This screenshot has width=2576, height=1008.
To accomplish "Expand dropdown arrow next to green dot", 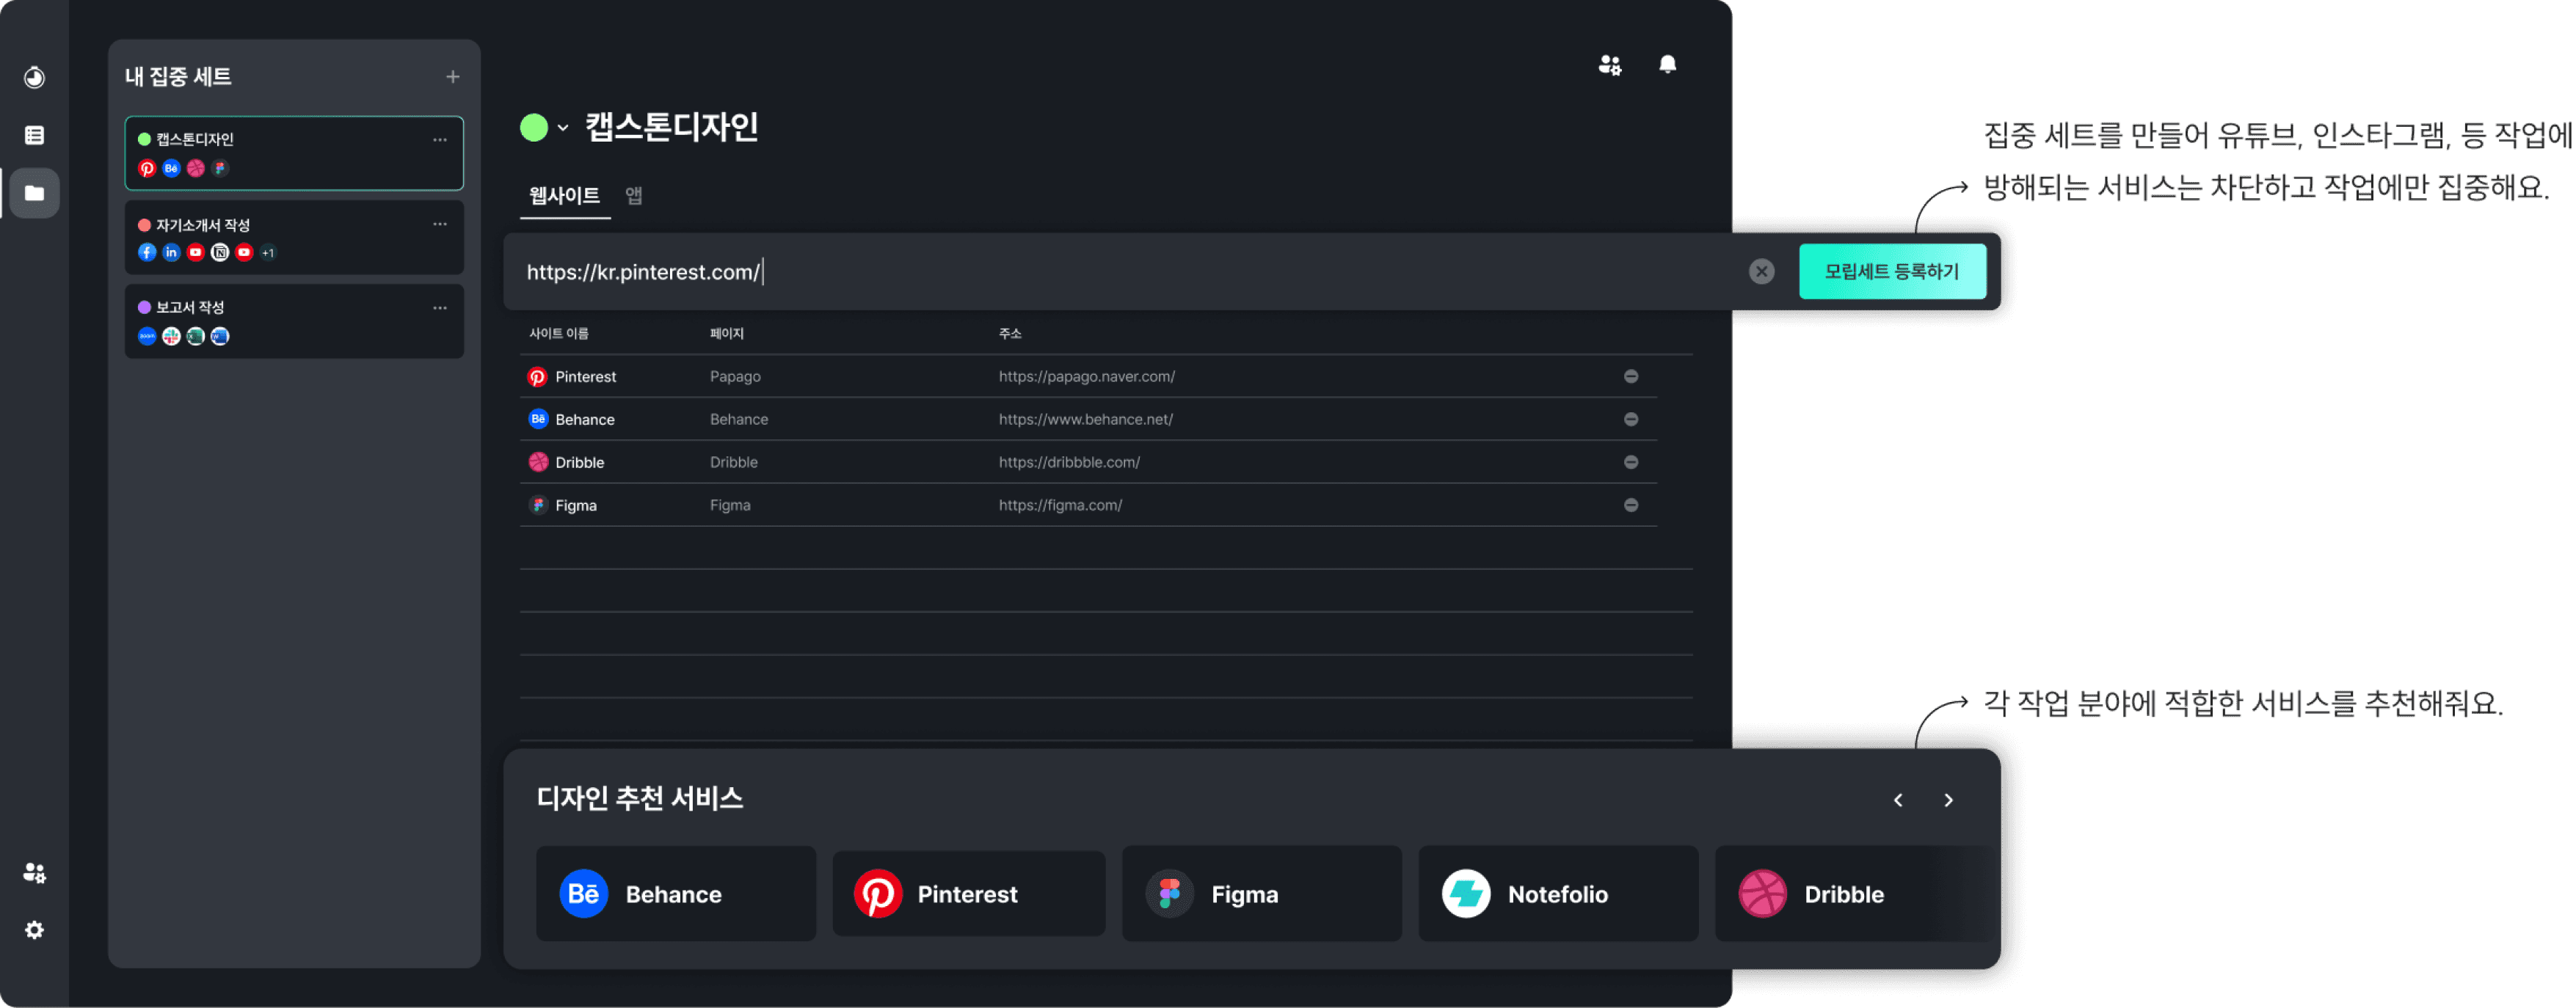I will coord(563,128).
